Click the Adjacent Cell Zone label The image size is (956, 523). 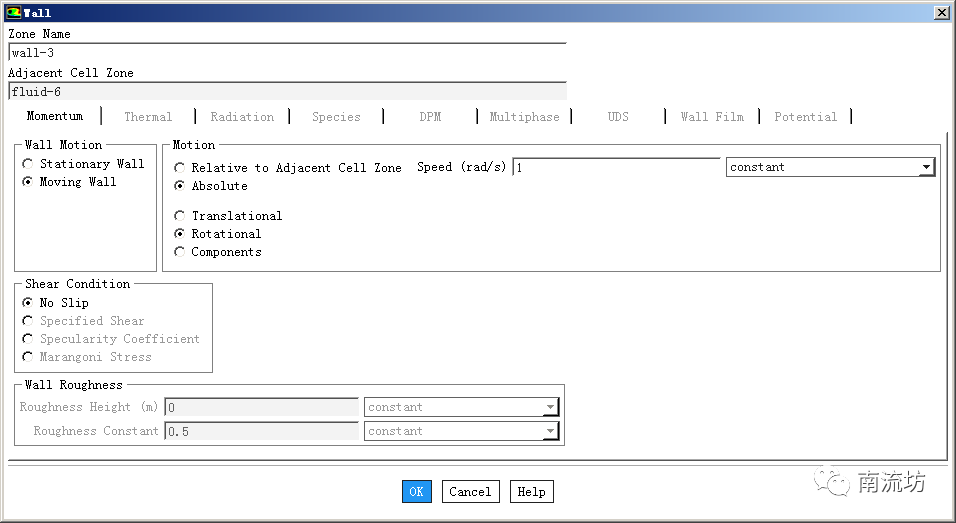click(x=71, y=73)
